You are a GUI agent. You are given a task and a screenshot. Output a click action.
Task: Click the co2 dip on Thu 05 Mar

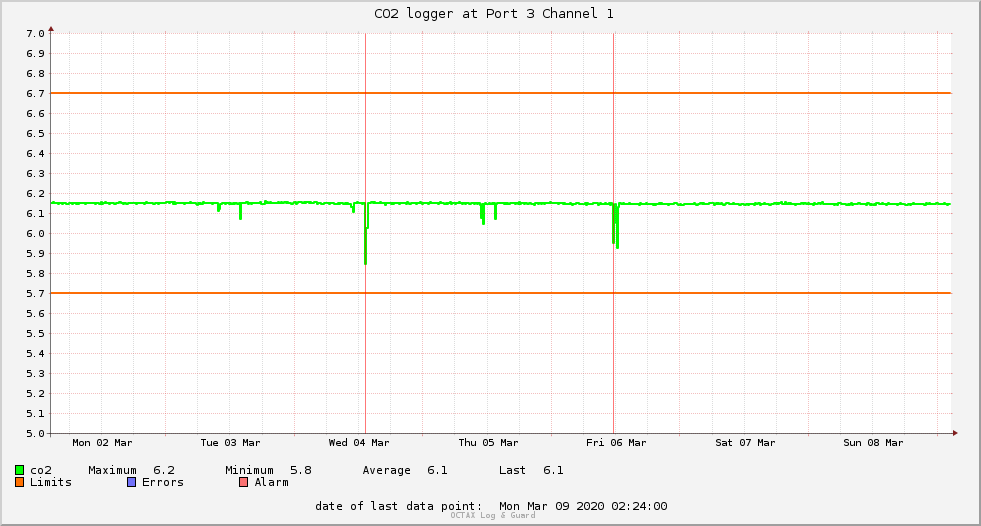[483, 216]
